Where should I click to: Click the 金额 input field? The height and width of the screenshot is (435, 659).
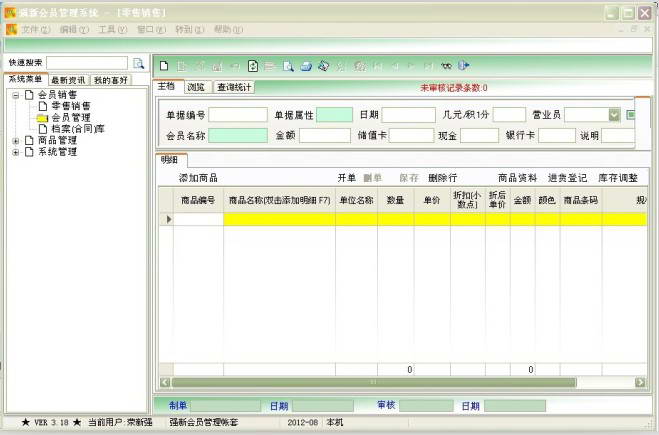325,135
